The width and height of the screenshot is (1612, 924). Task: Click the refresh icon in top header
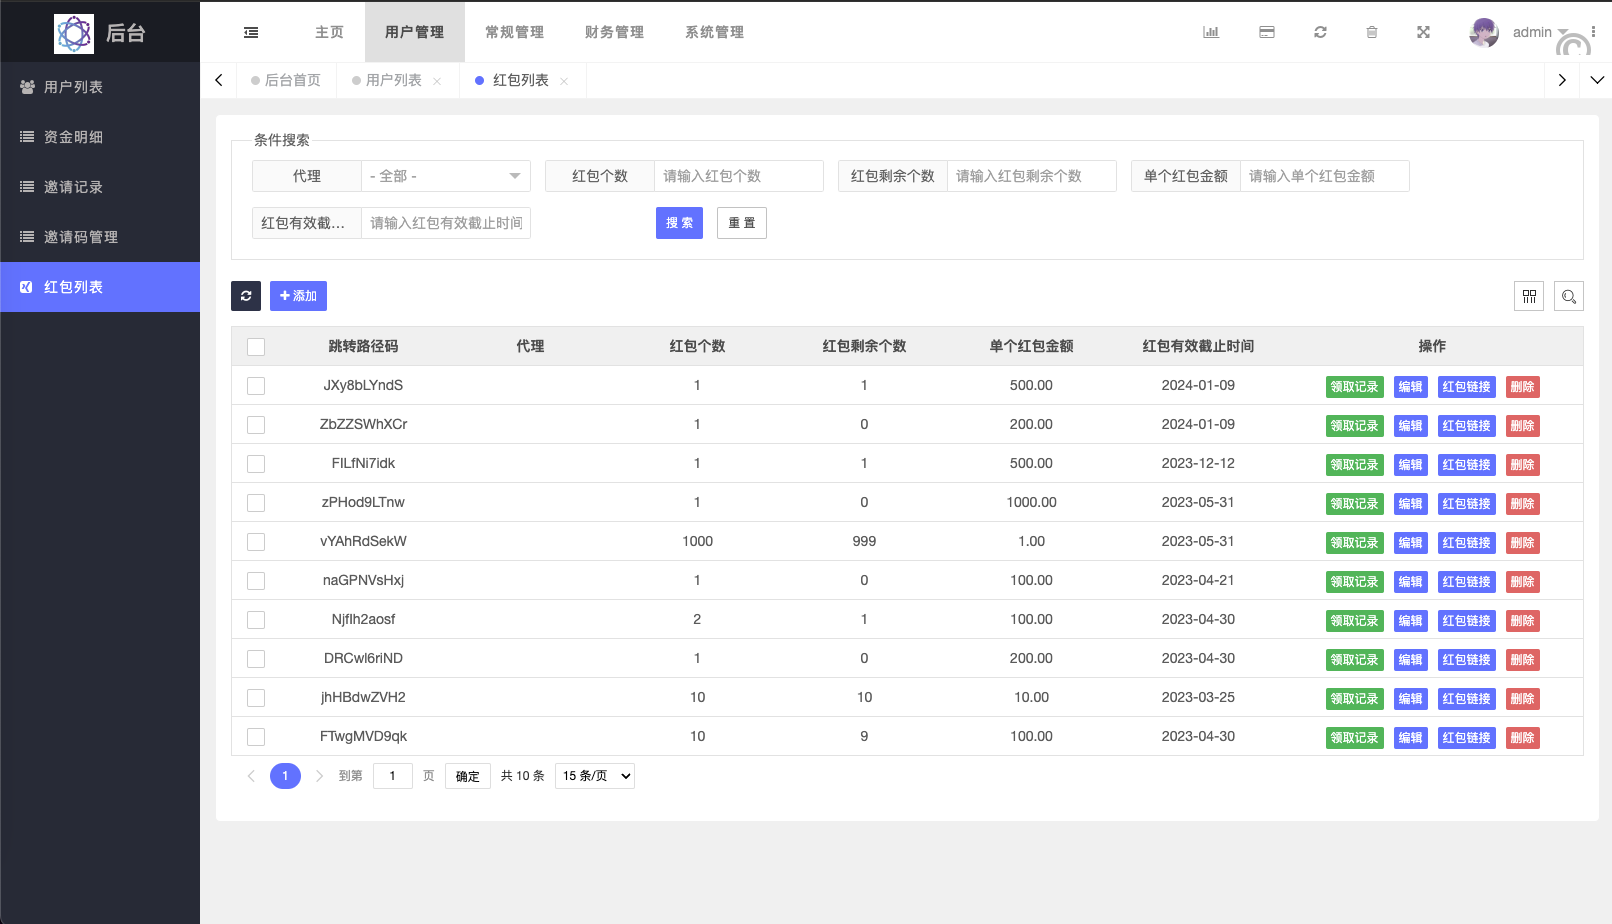click(1320, 32)
